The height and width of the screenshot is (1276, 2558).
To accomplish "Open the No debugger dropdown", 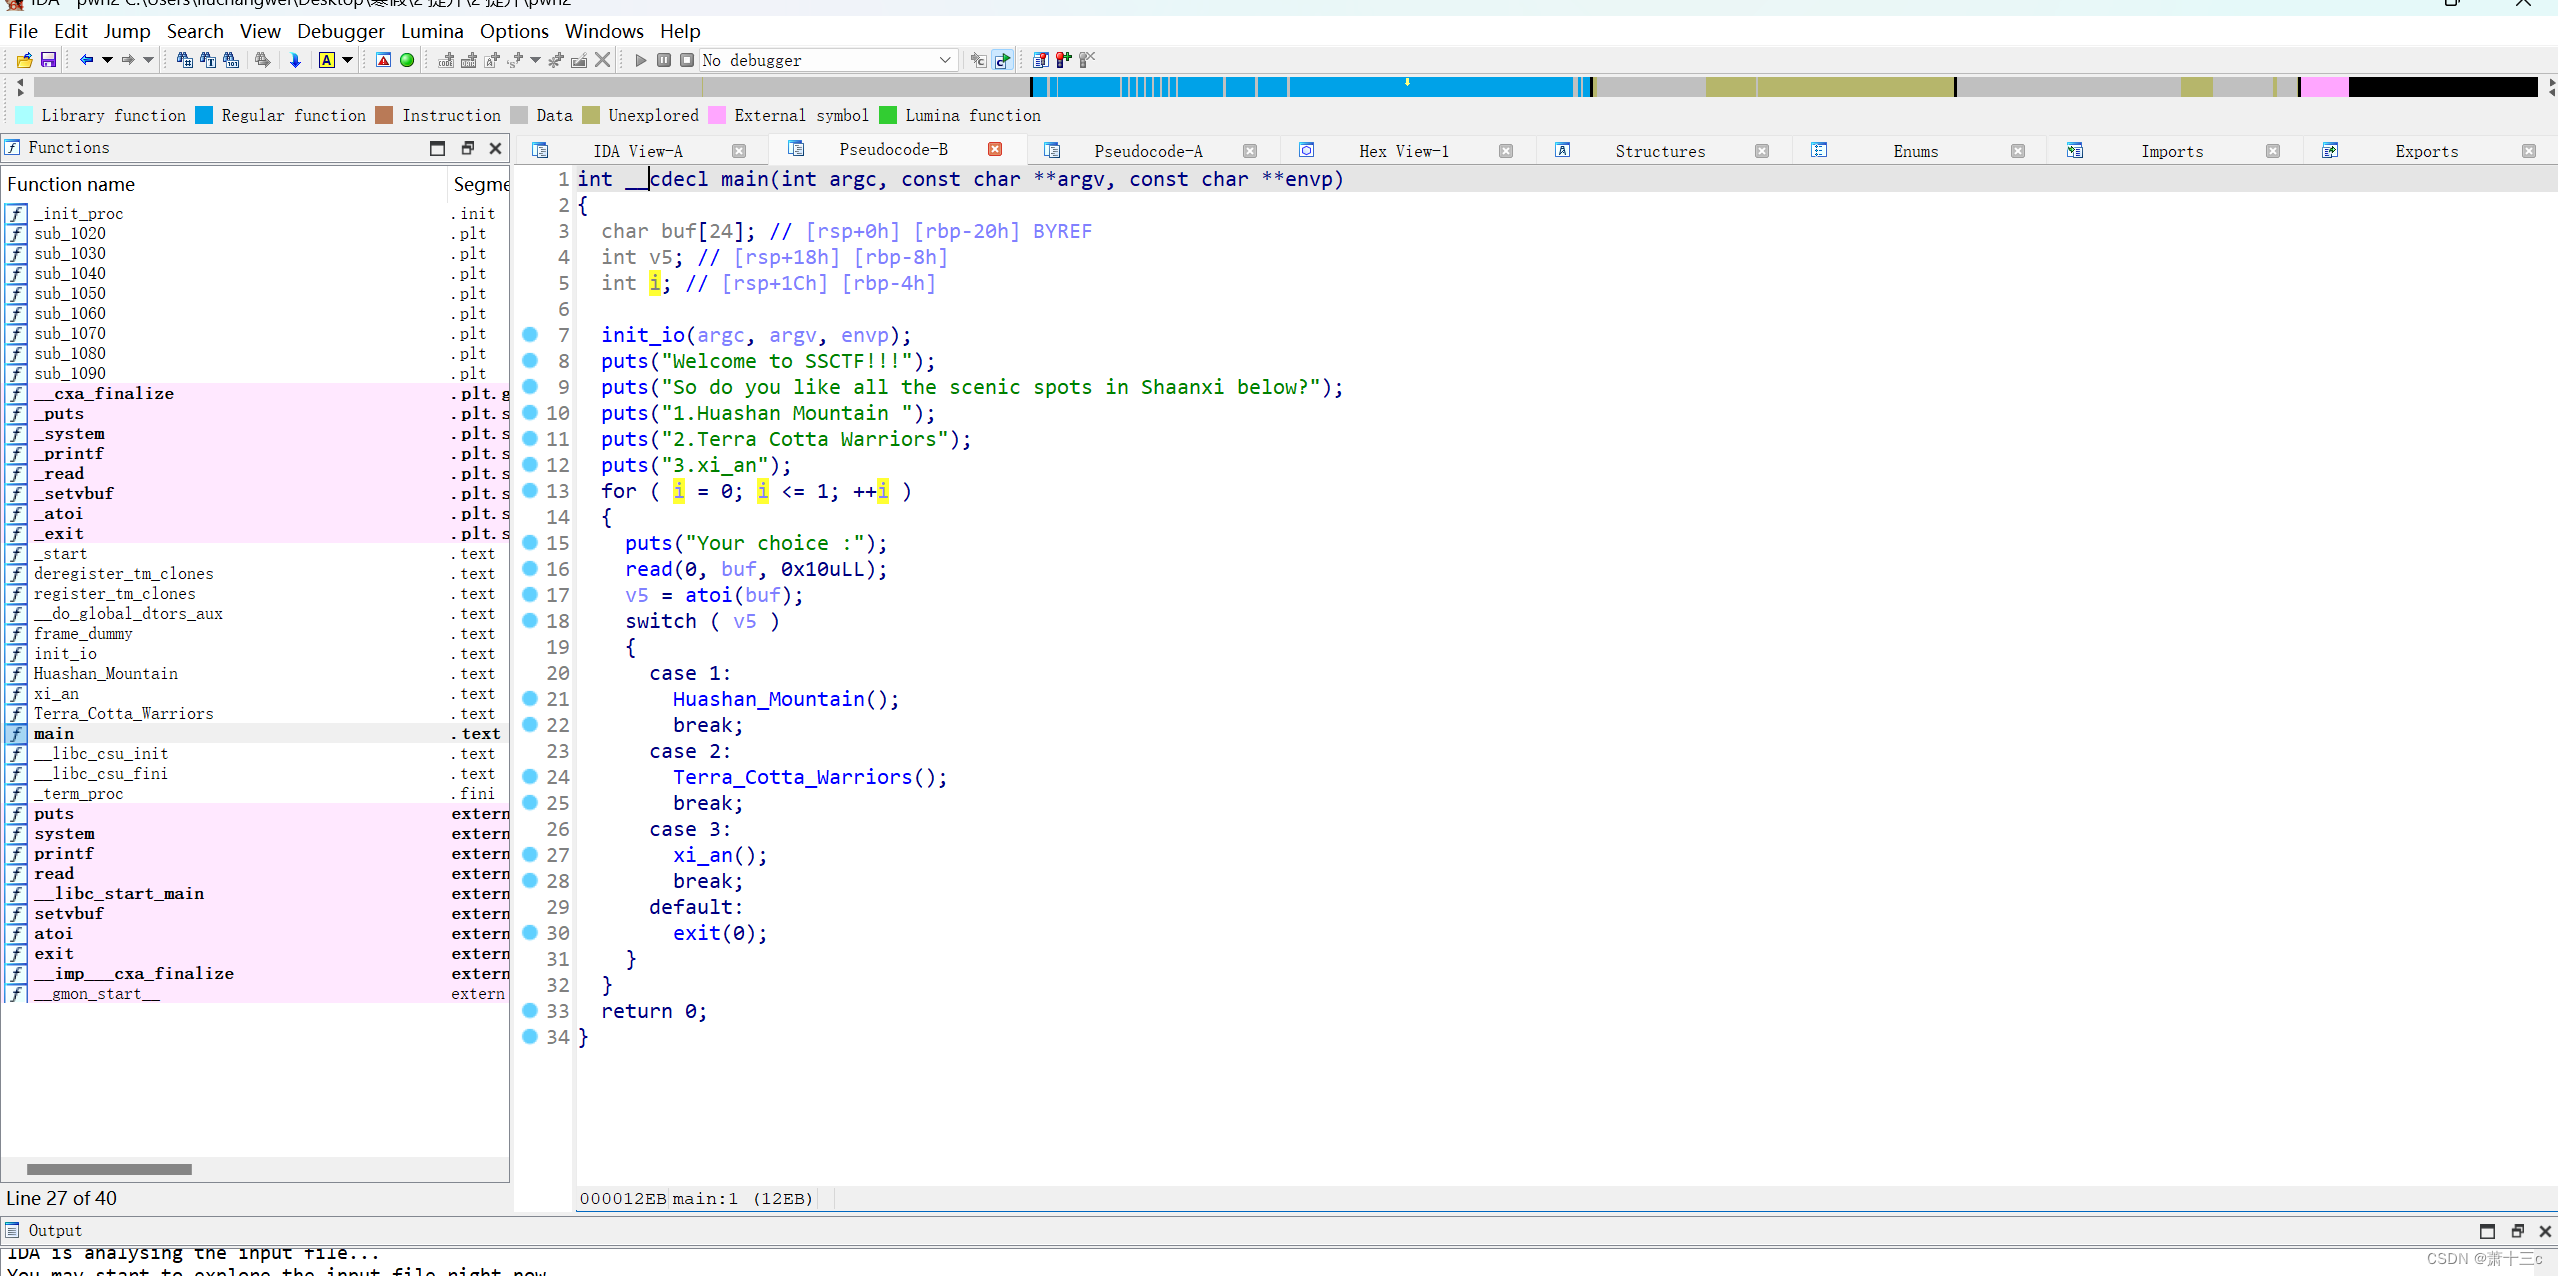I will (x=943, y=60).
